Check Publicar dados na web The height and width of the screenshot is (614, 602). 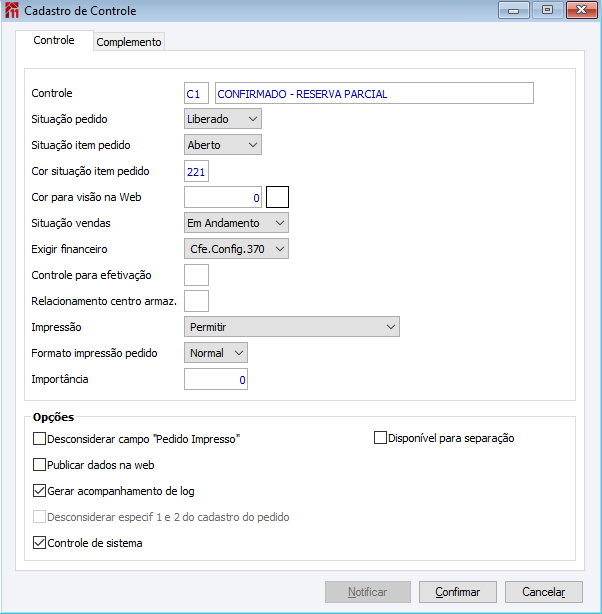(x=40, y=464)
